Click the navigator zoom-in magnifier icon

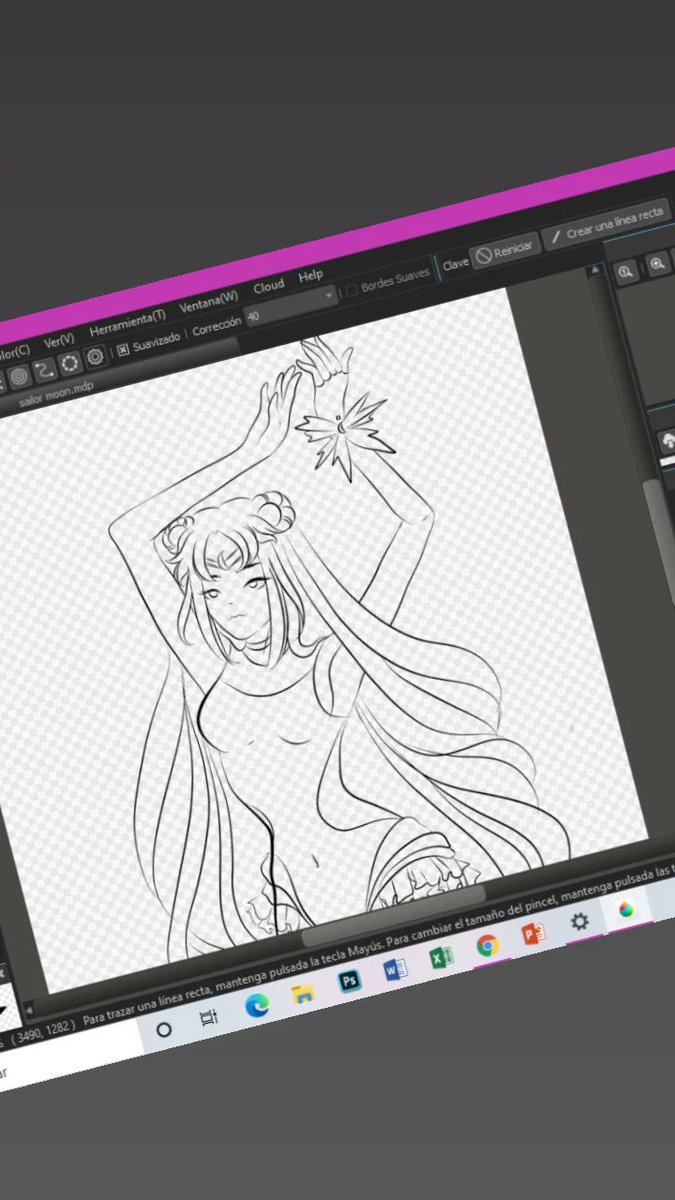tap(658, 265)
